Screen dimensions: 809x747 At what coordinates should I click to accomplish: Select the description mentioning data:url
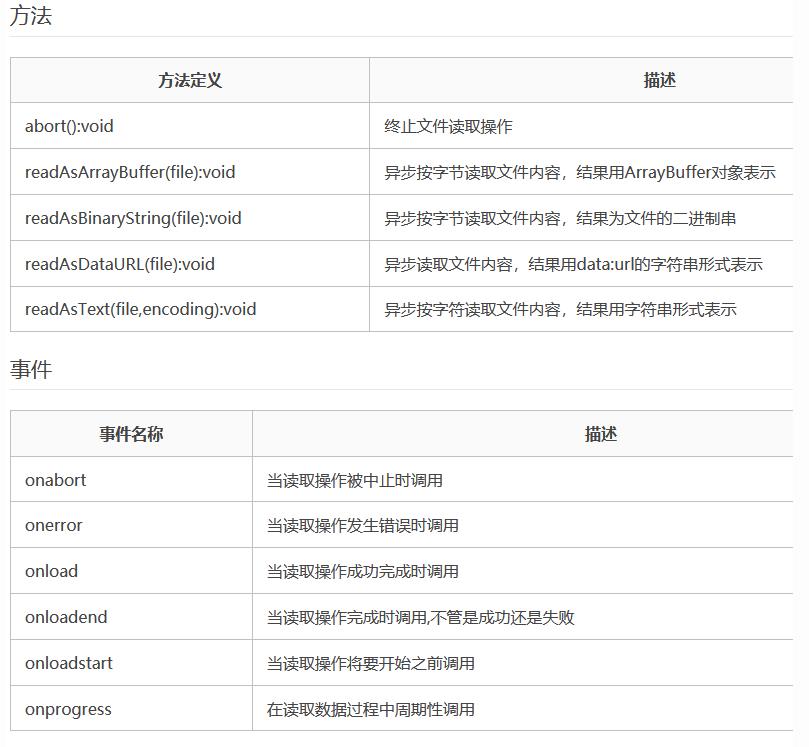pos(573,264)
